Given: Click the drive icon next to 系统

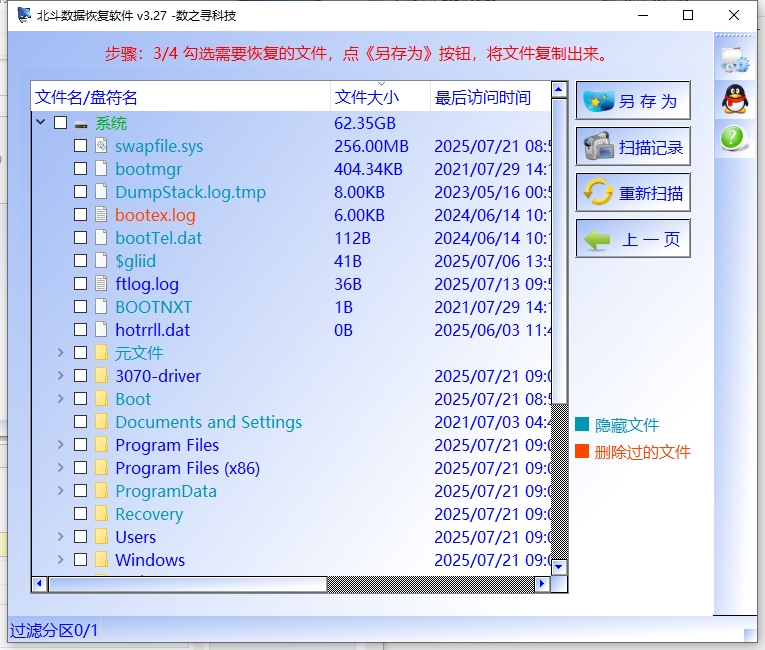Looking at the screenshot, I should click(81, 124).
